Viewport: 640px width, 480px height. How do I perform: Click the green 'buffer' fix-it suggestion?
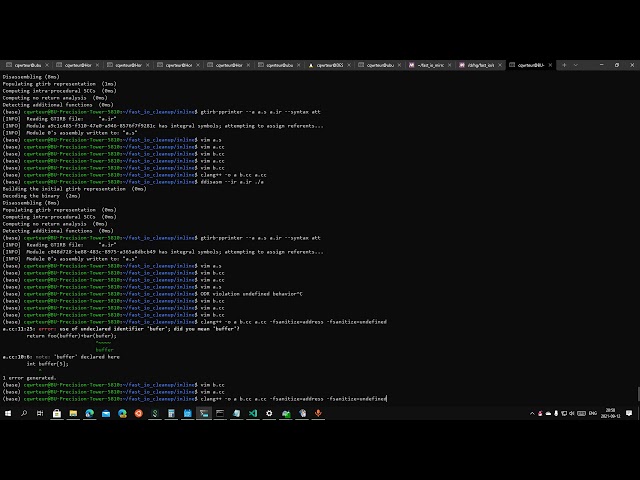(x=104, y=350)
